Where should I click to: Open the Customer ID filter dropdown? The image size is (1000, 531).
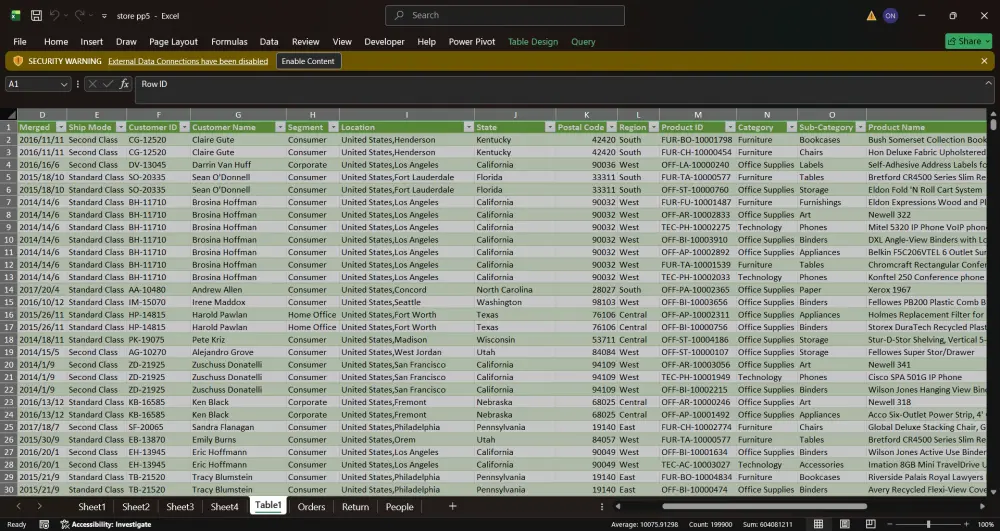pyautogui.click(x=184, y=127)
